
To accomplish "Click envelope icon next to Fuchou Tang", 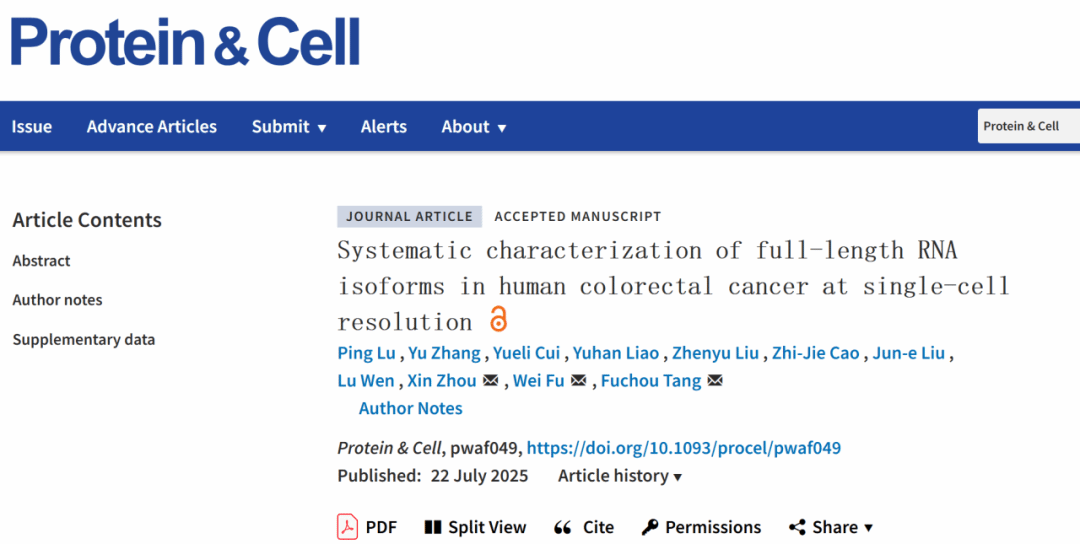I will 715,381.
